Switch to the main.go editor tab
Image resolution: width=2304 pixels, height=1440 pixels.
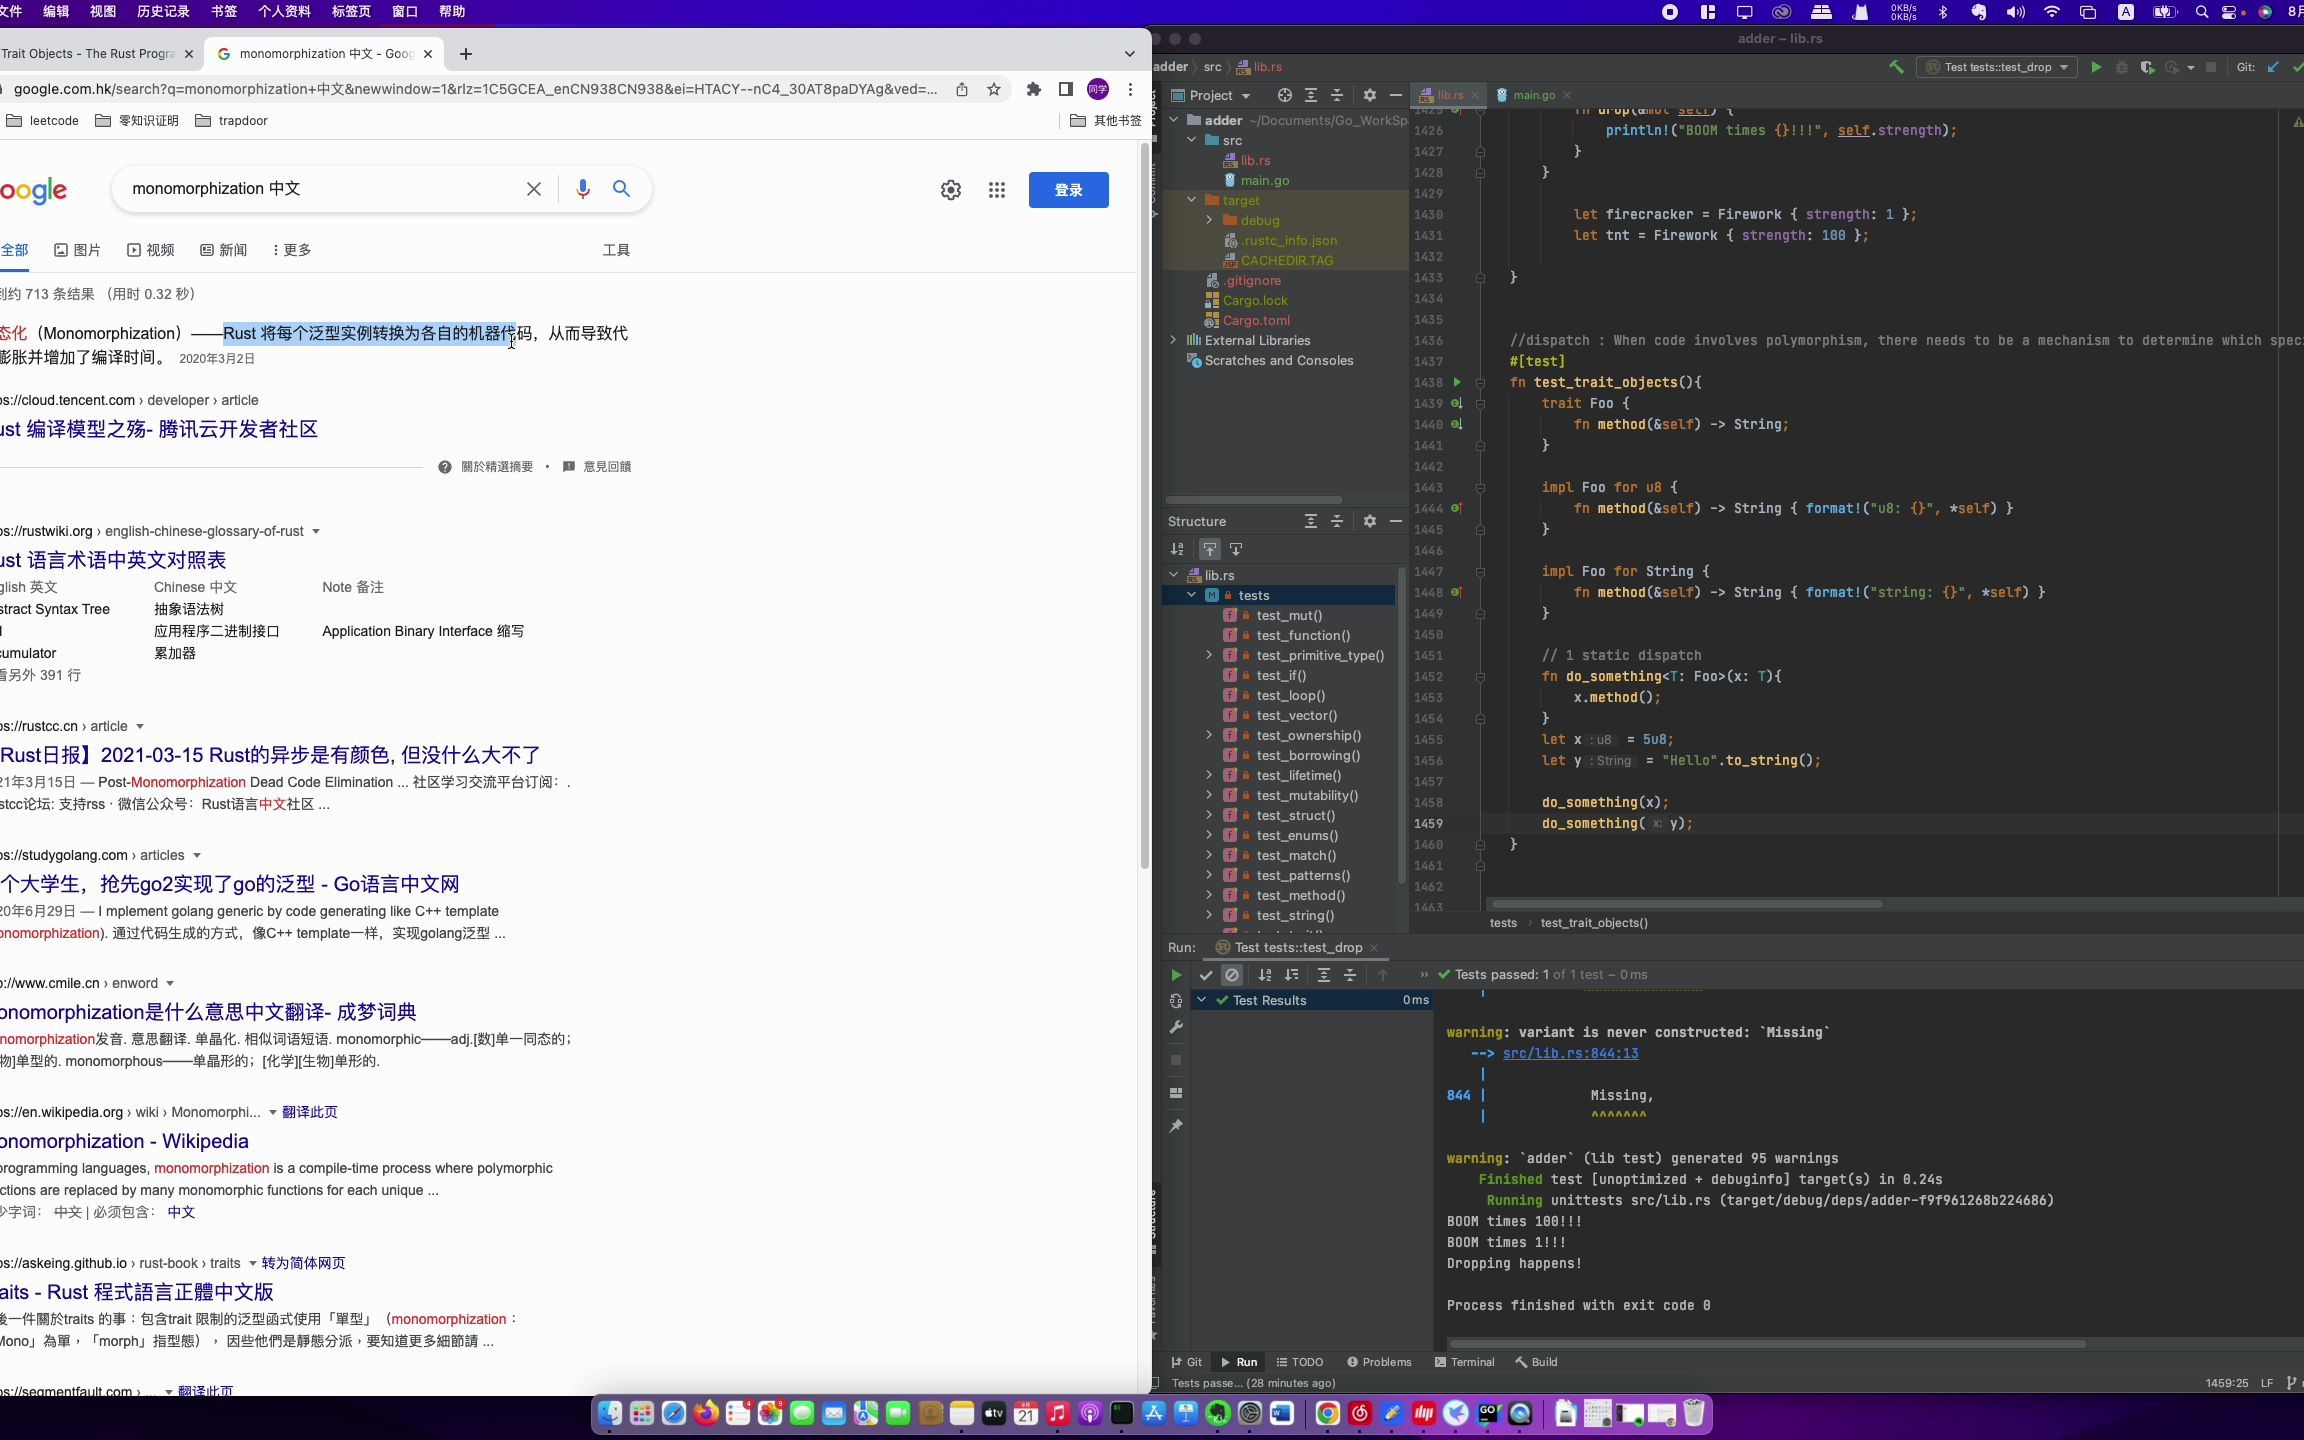click(x=1533, y=95)
